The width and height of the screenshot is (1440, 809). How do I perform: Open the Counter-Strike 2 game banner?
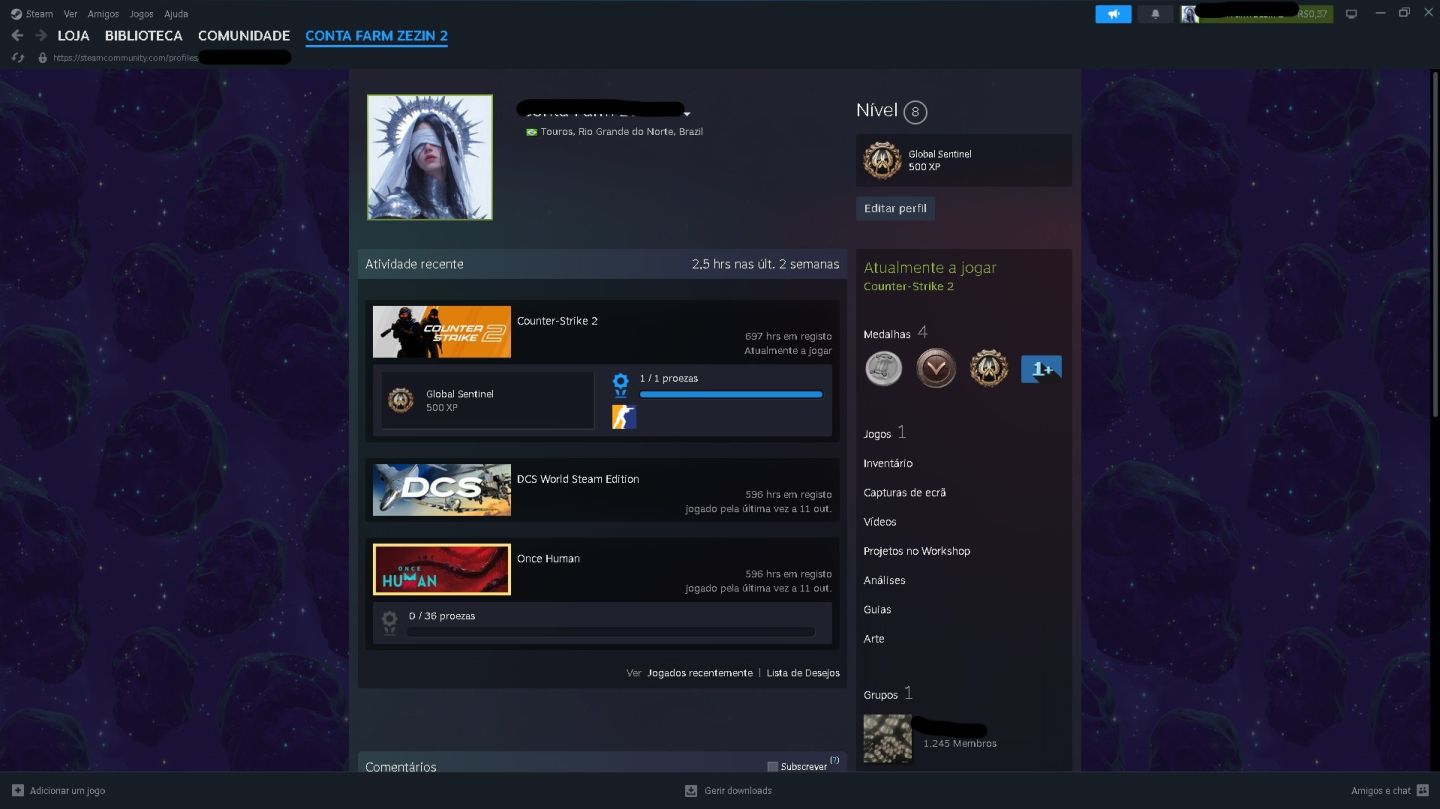pyautogui.click(x=442, y=332)
